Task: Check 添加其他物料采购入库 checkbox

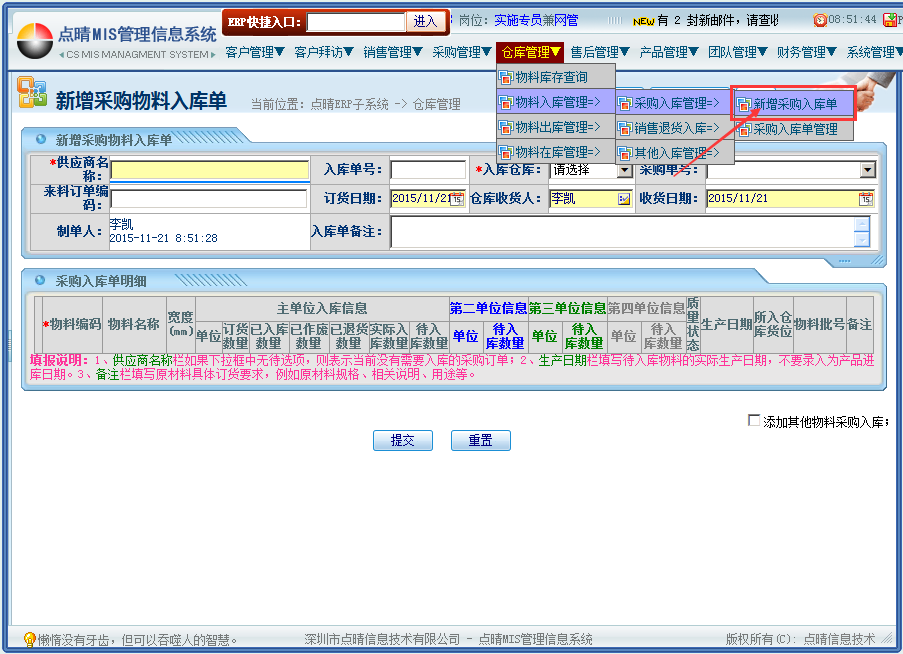Action: pyautogui.click(x=753, y=420)
